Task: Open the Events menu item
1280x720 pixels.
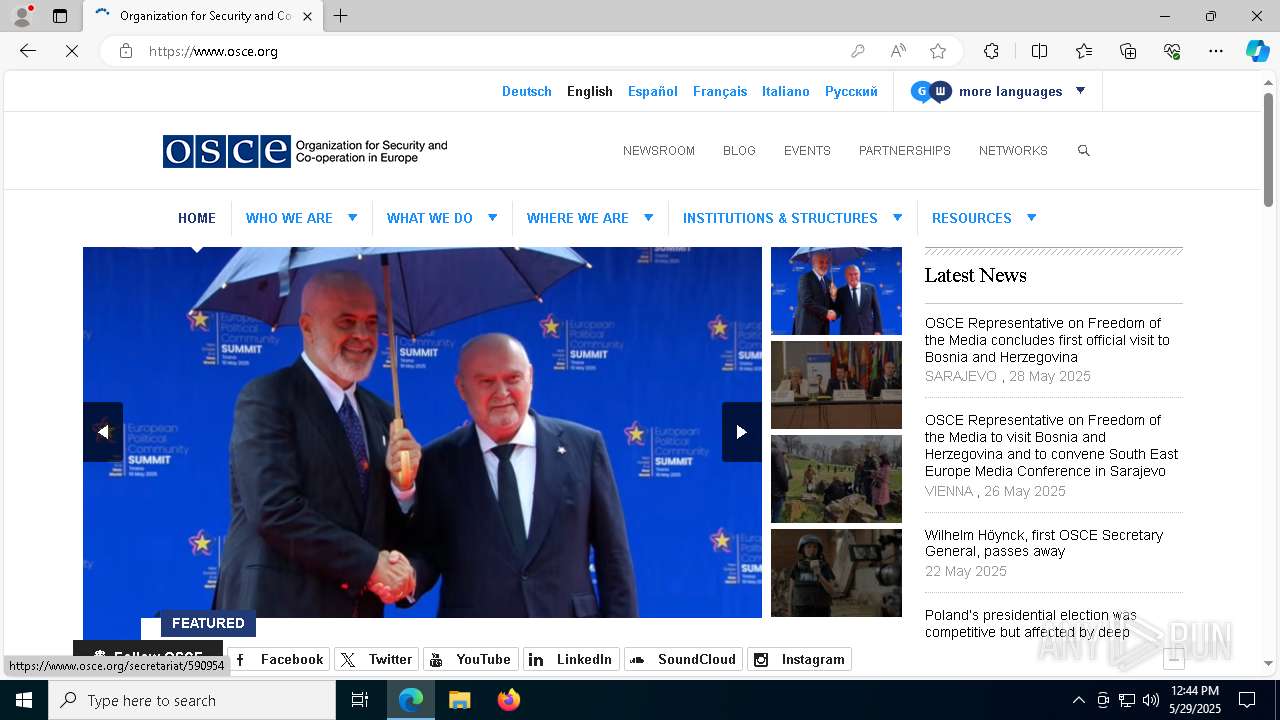Action: 807,150
